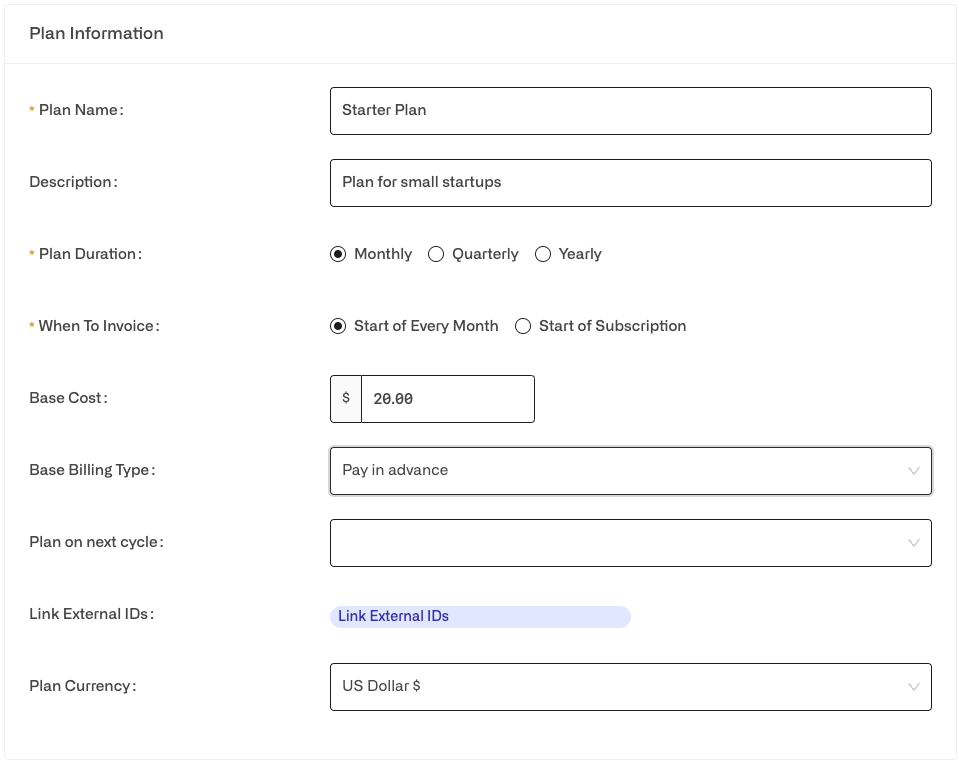Click the Base Billing Type chevron arrow
The image size is (959, 763).
[x=913, y=471]
